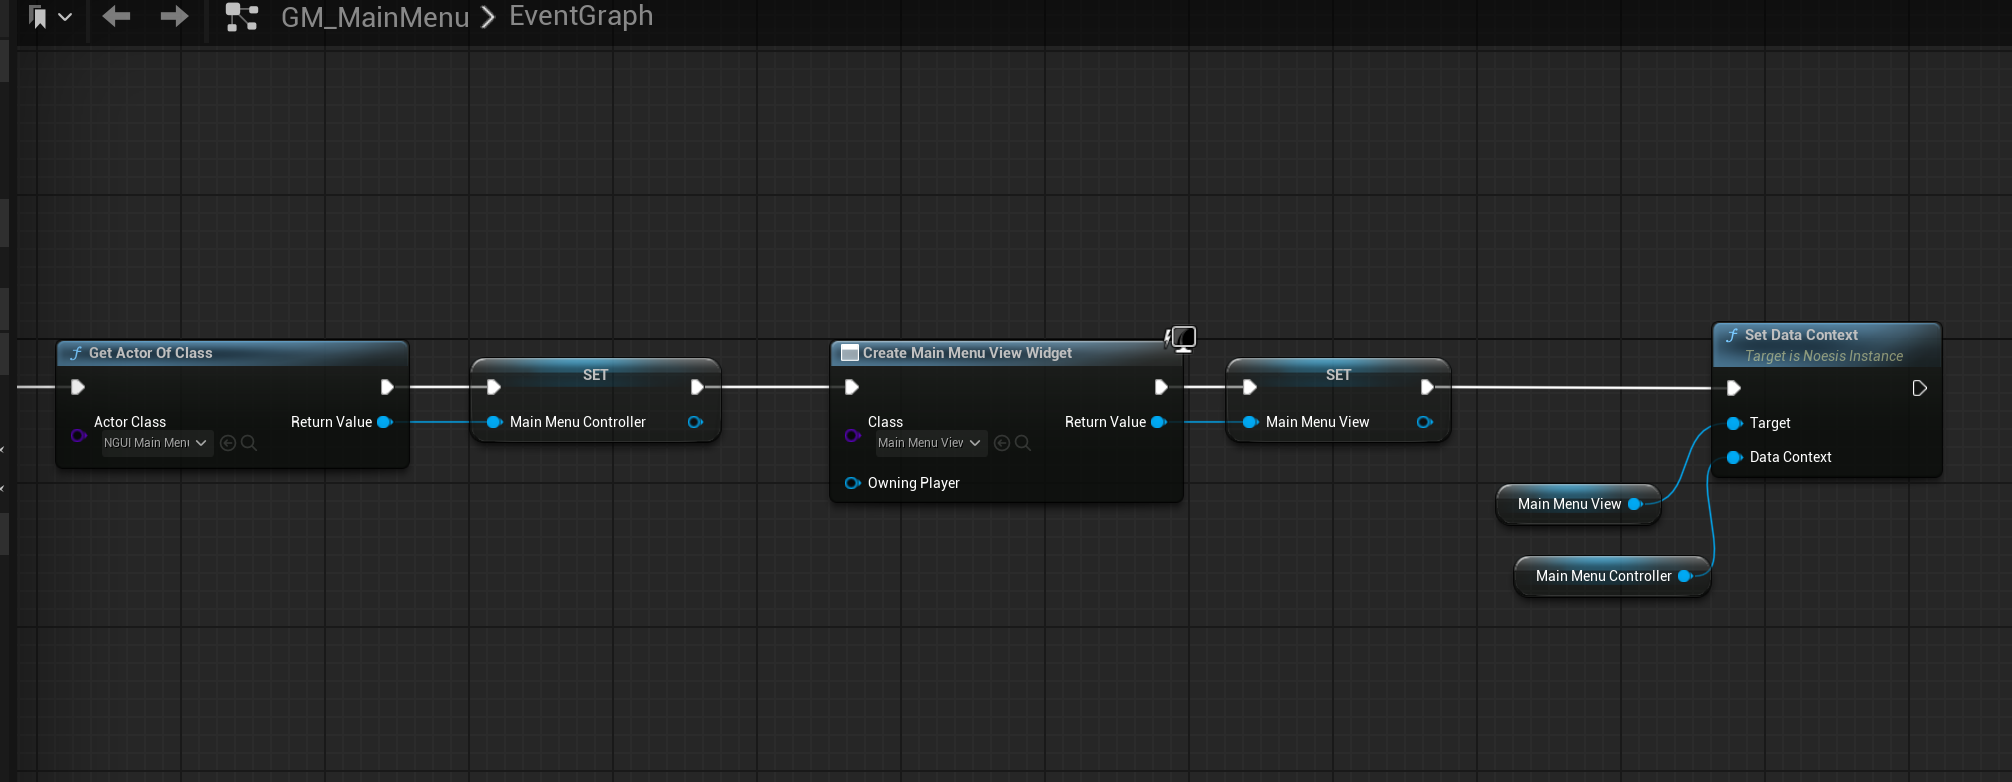Click Main Menu View SET input pin

[1250, 422]
